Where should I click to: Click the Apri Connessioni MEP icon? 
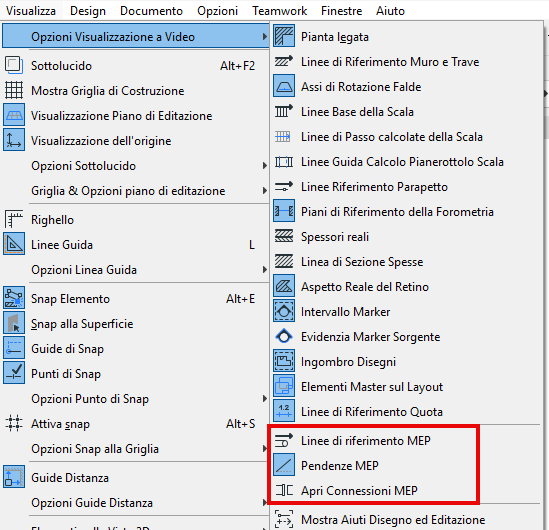[284, 490]
